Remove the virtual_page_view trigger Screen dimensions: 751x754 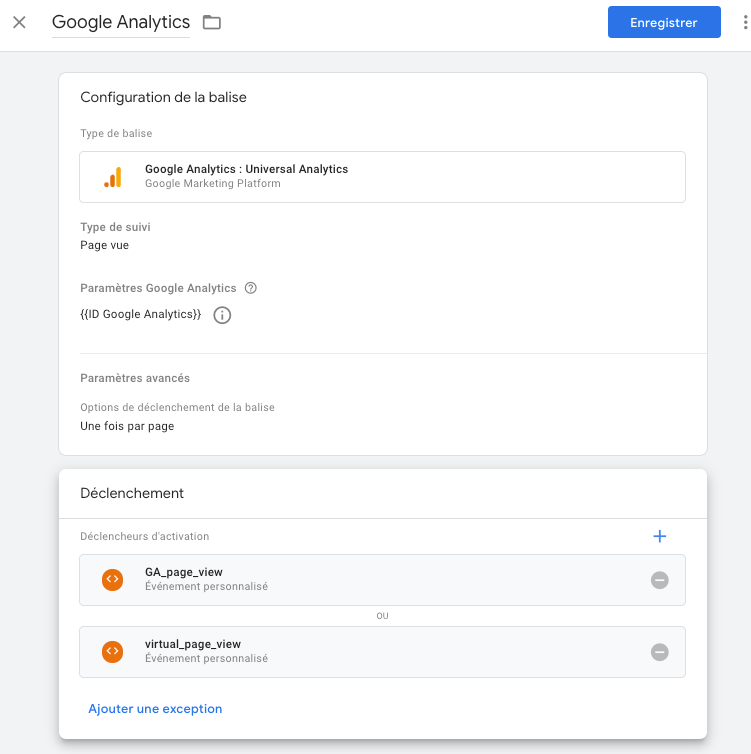tap(659, 652)
